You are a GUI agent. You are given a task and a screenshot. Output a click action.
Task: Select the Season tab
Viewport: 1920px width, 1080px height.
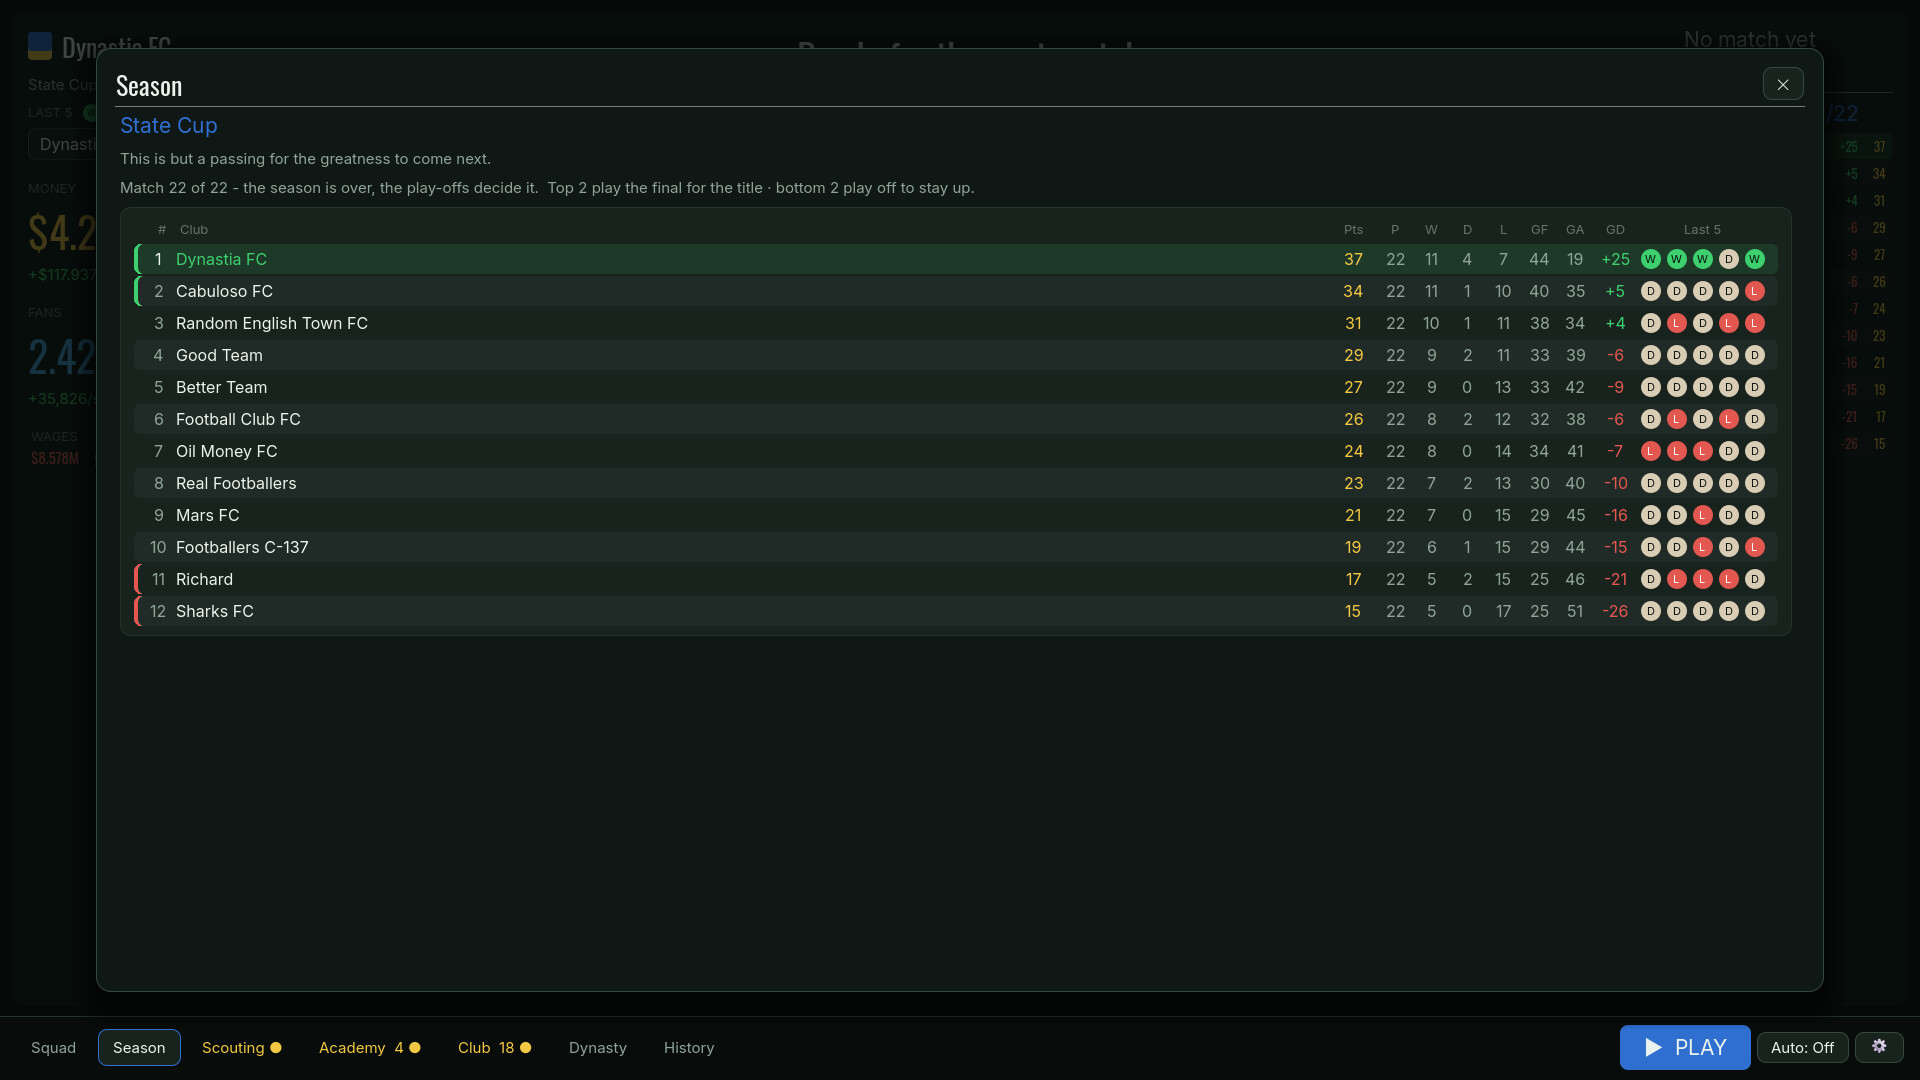click(x=139, y=1047)
